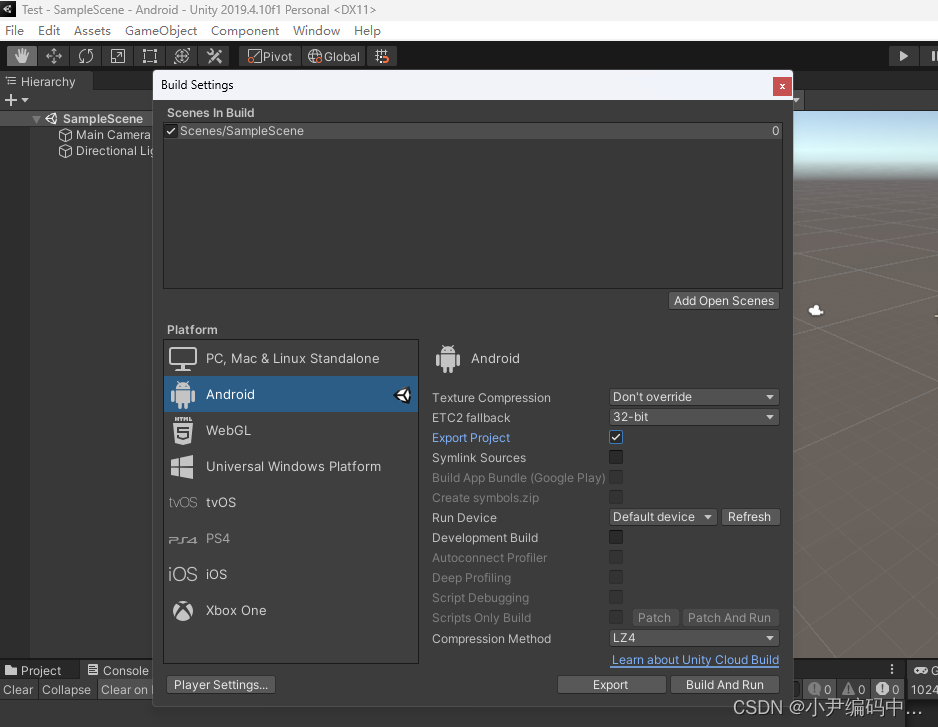Toggle Deep Profiling checkbox
The image size is (938, 727).
[x=616, y=577]
